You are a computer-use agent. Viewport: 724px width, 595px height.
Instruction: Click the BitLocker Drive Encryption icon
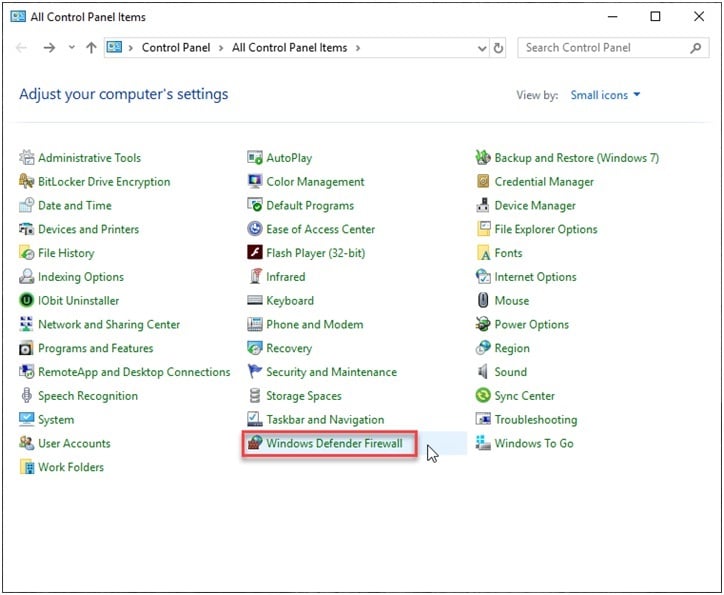(26, 181)
